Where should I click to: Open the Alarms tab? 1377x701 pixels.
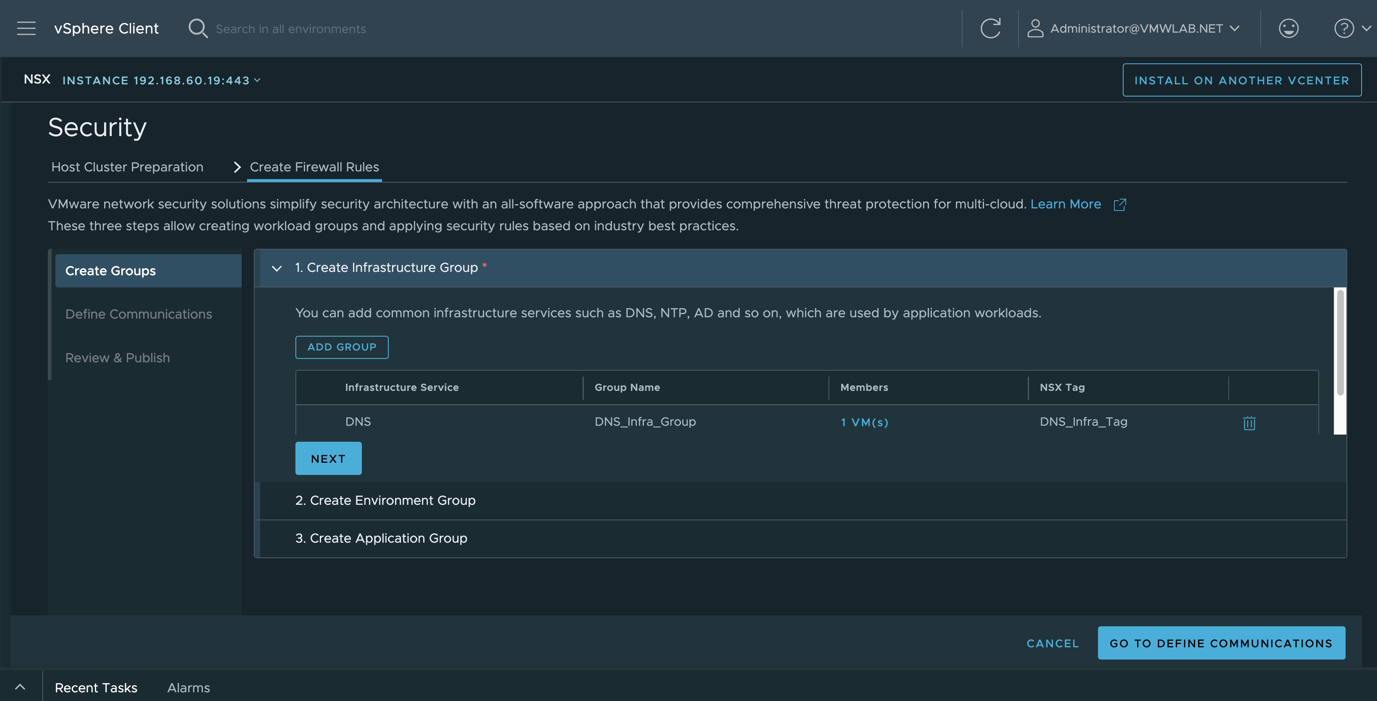[x=188, y=687]
